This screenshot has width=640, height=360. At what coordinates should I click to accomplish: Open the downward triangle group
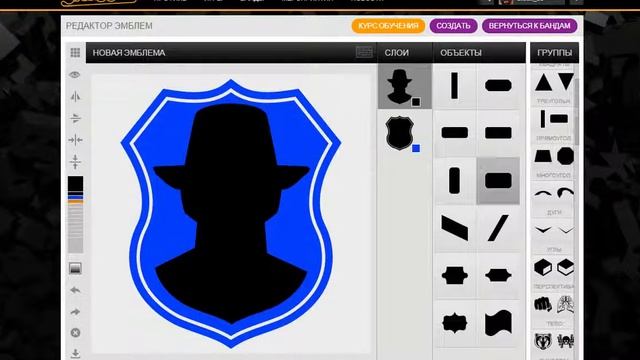pyautogui.click(x=566, y=82)
